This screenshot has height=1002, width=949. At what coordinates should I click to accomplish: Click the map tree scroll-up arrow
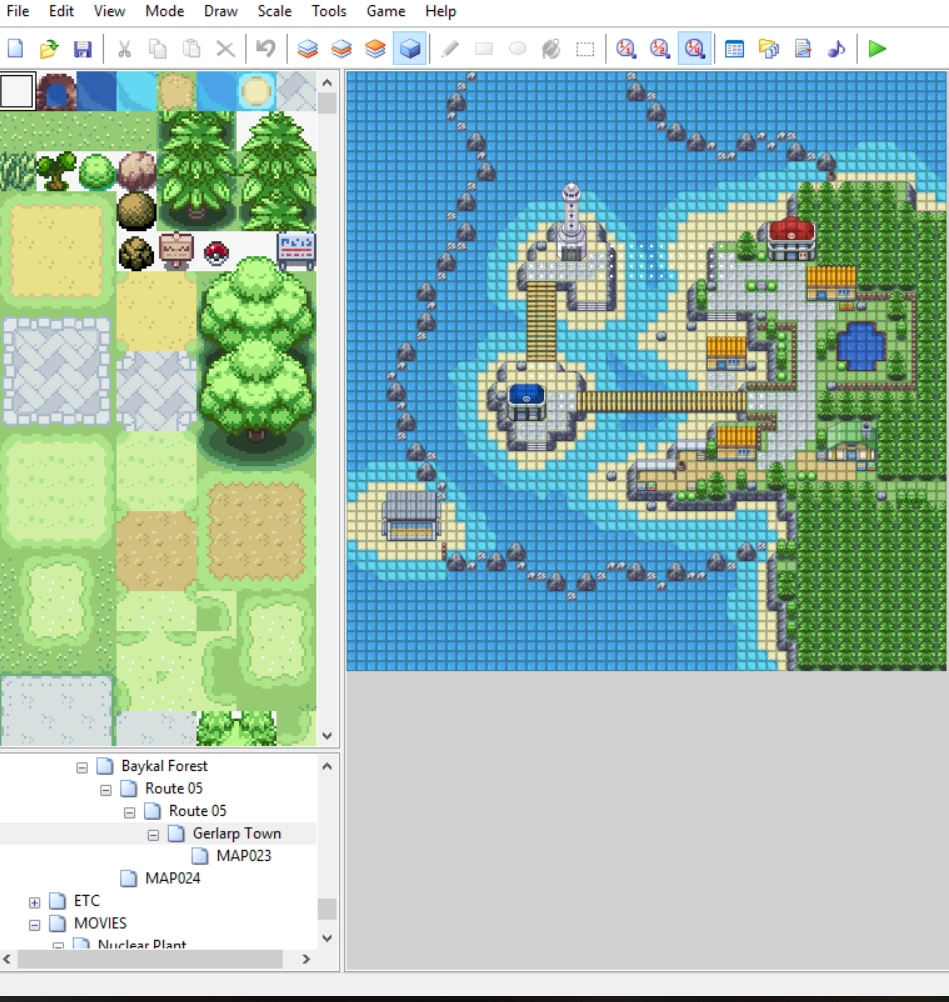pos(327,766)
